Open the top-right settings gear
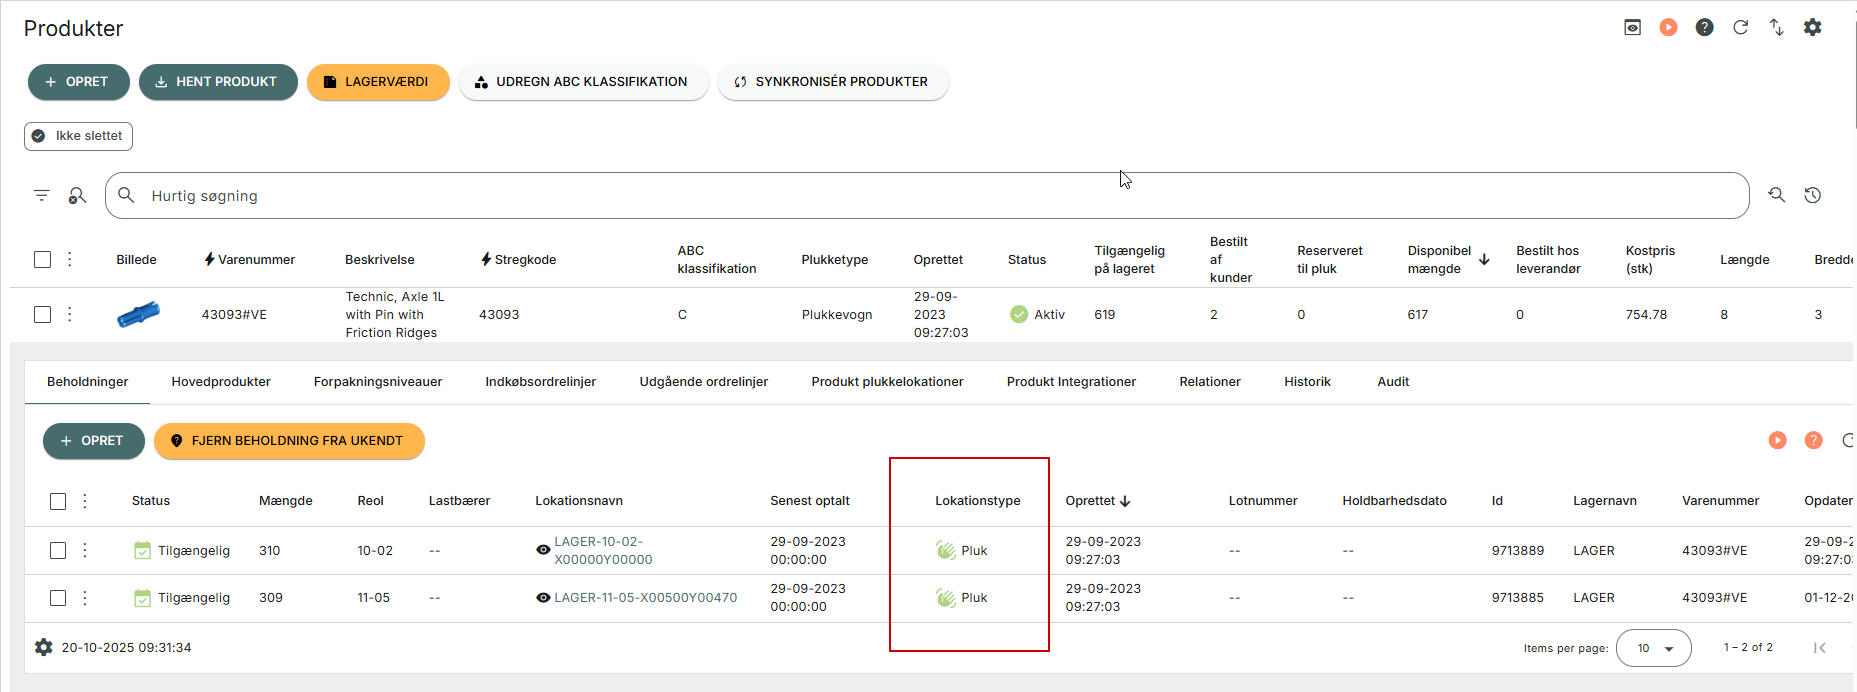 click(x=1812, y=27)
